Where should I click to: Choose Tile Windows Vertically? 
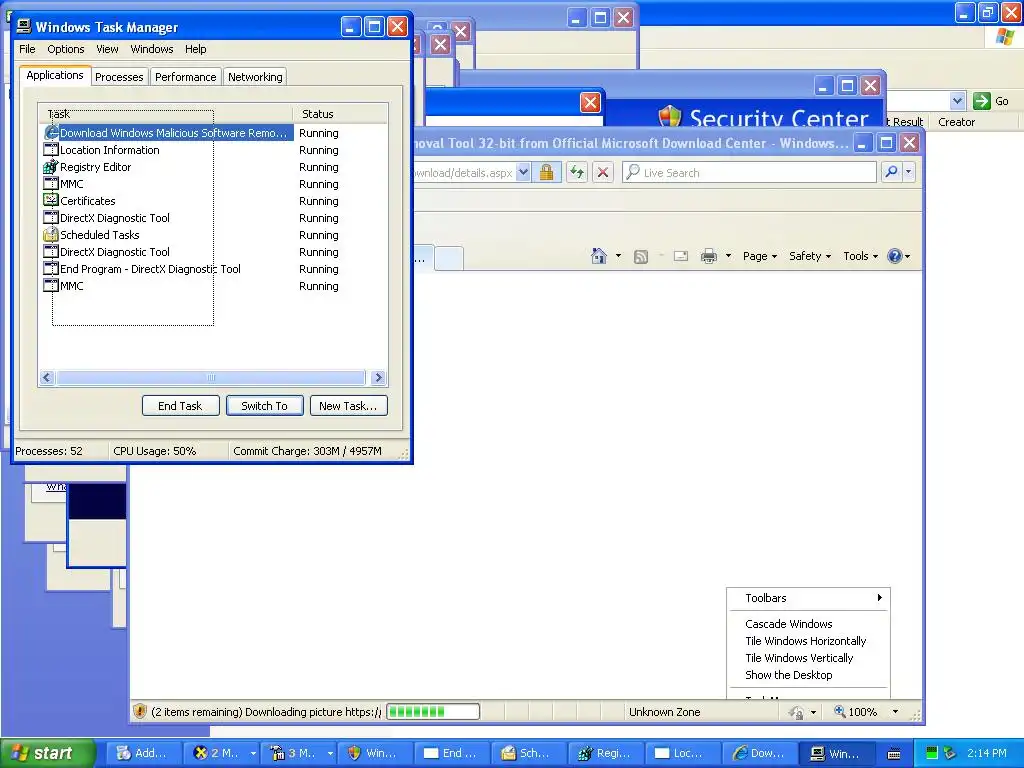click(808, 658)
